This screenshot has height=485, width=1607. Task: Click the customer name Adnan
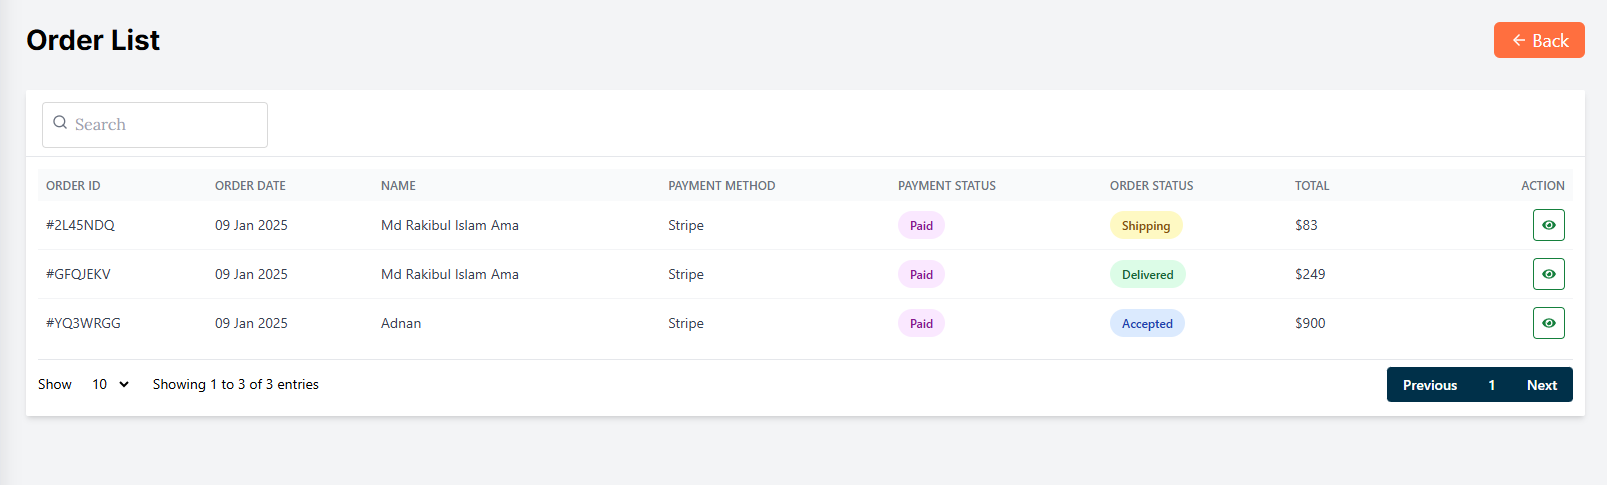pyautogui.click(x=401, y=323)
